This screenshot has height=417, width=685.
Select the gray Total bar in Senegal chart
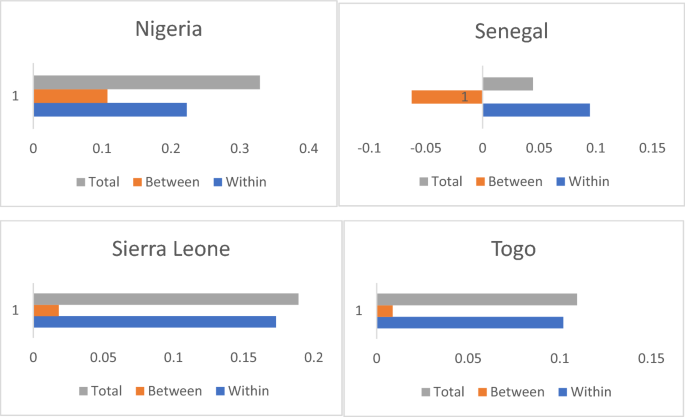tap(508, 83)
